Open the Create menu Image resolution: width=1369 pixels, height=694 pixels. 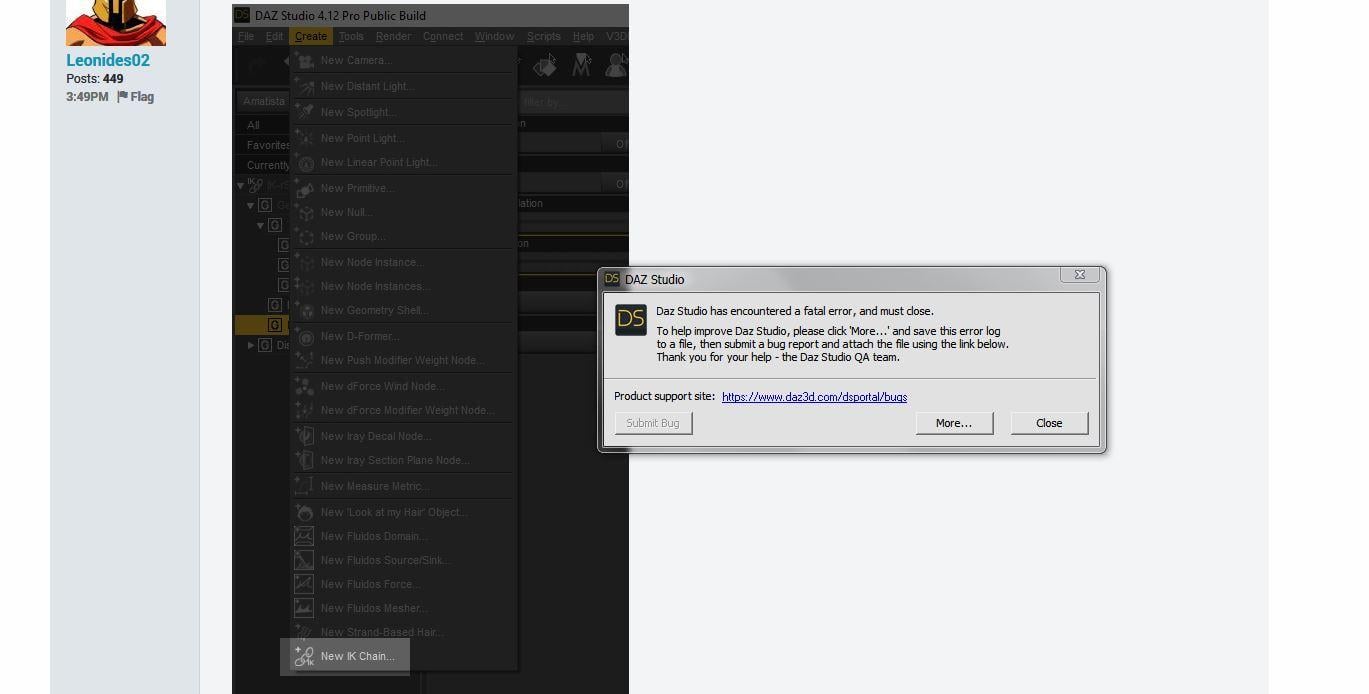[311, 36]
